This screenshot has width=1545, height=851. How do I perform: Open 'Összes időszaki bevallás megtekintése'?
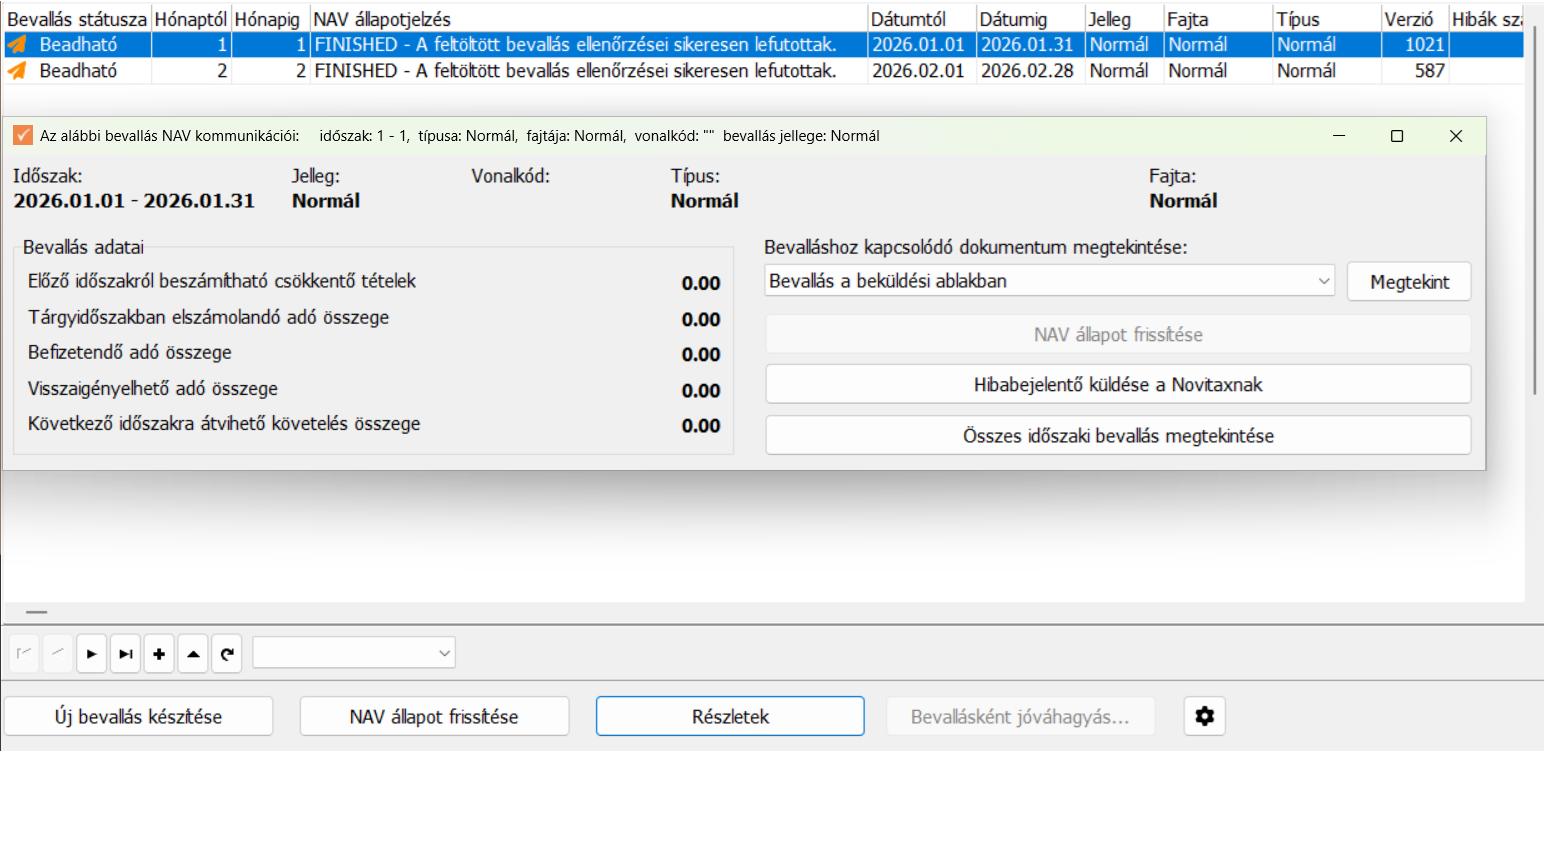pos(1118,436)
